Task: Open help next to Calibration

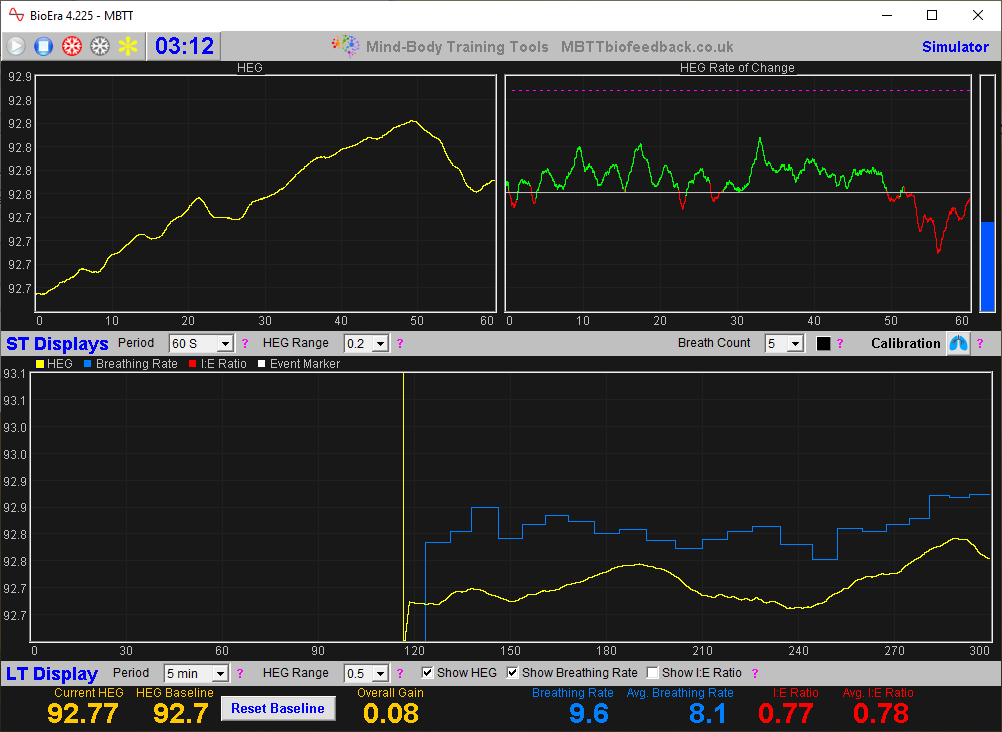Action: (982, 343)
